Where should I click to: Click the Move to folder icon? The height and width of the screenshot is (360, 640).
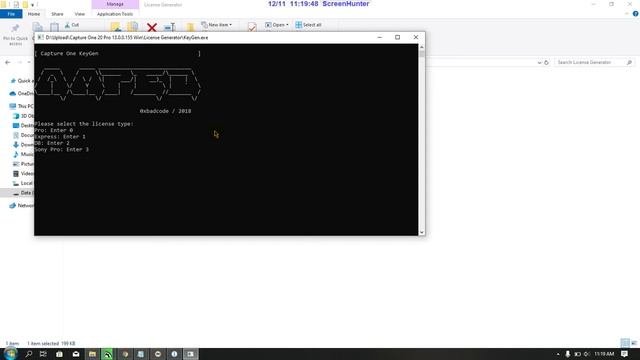point(116,27)
